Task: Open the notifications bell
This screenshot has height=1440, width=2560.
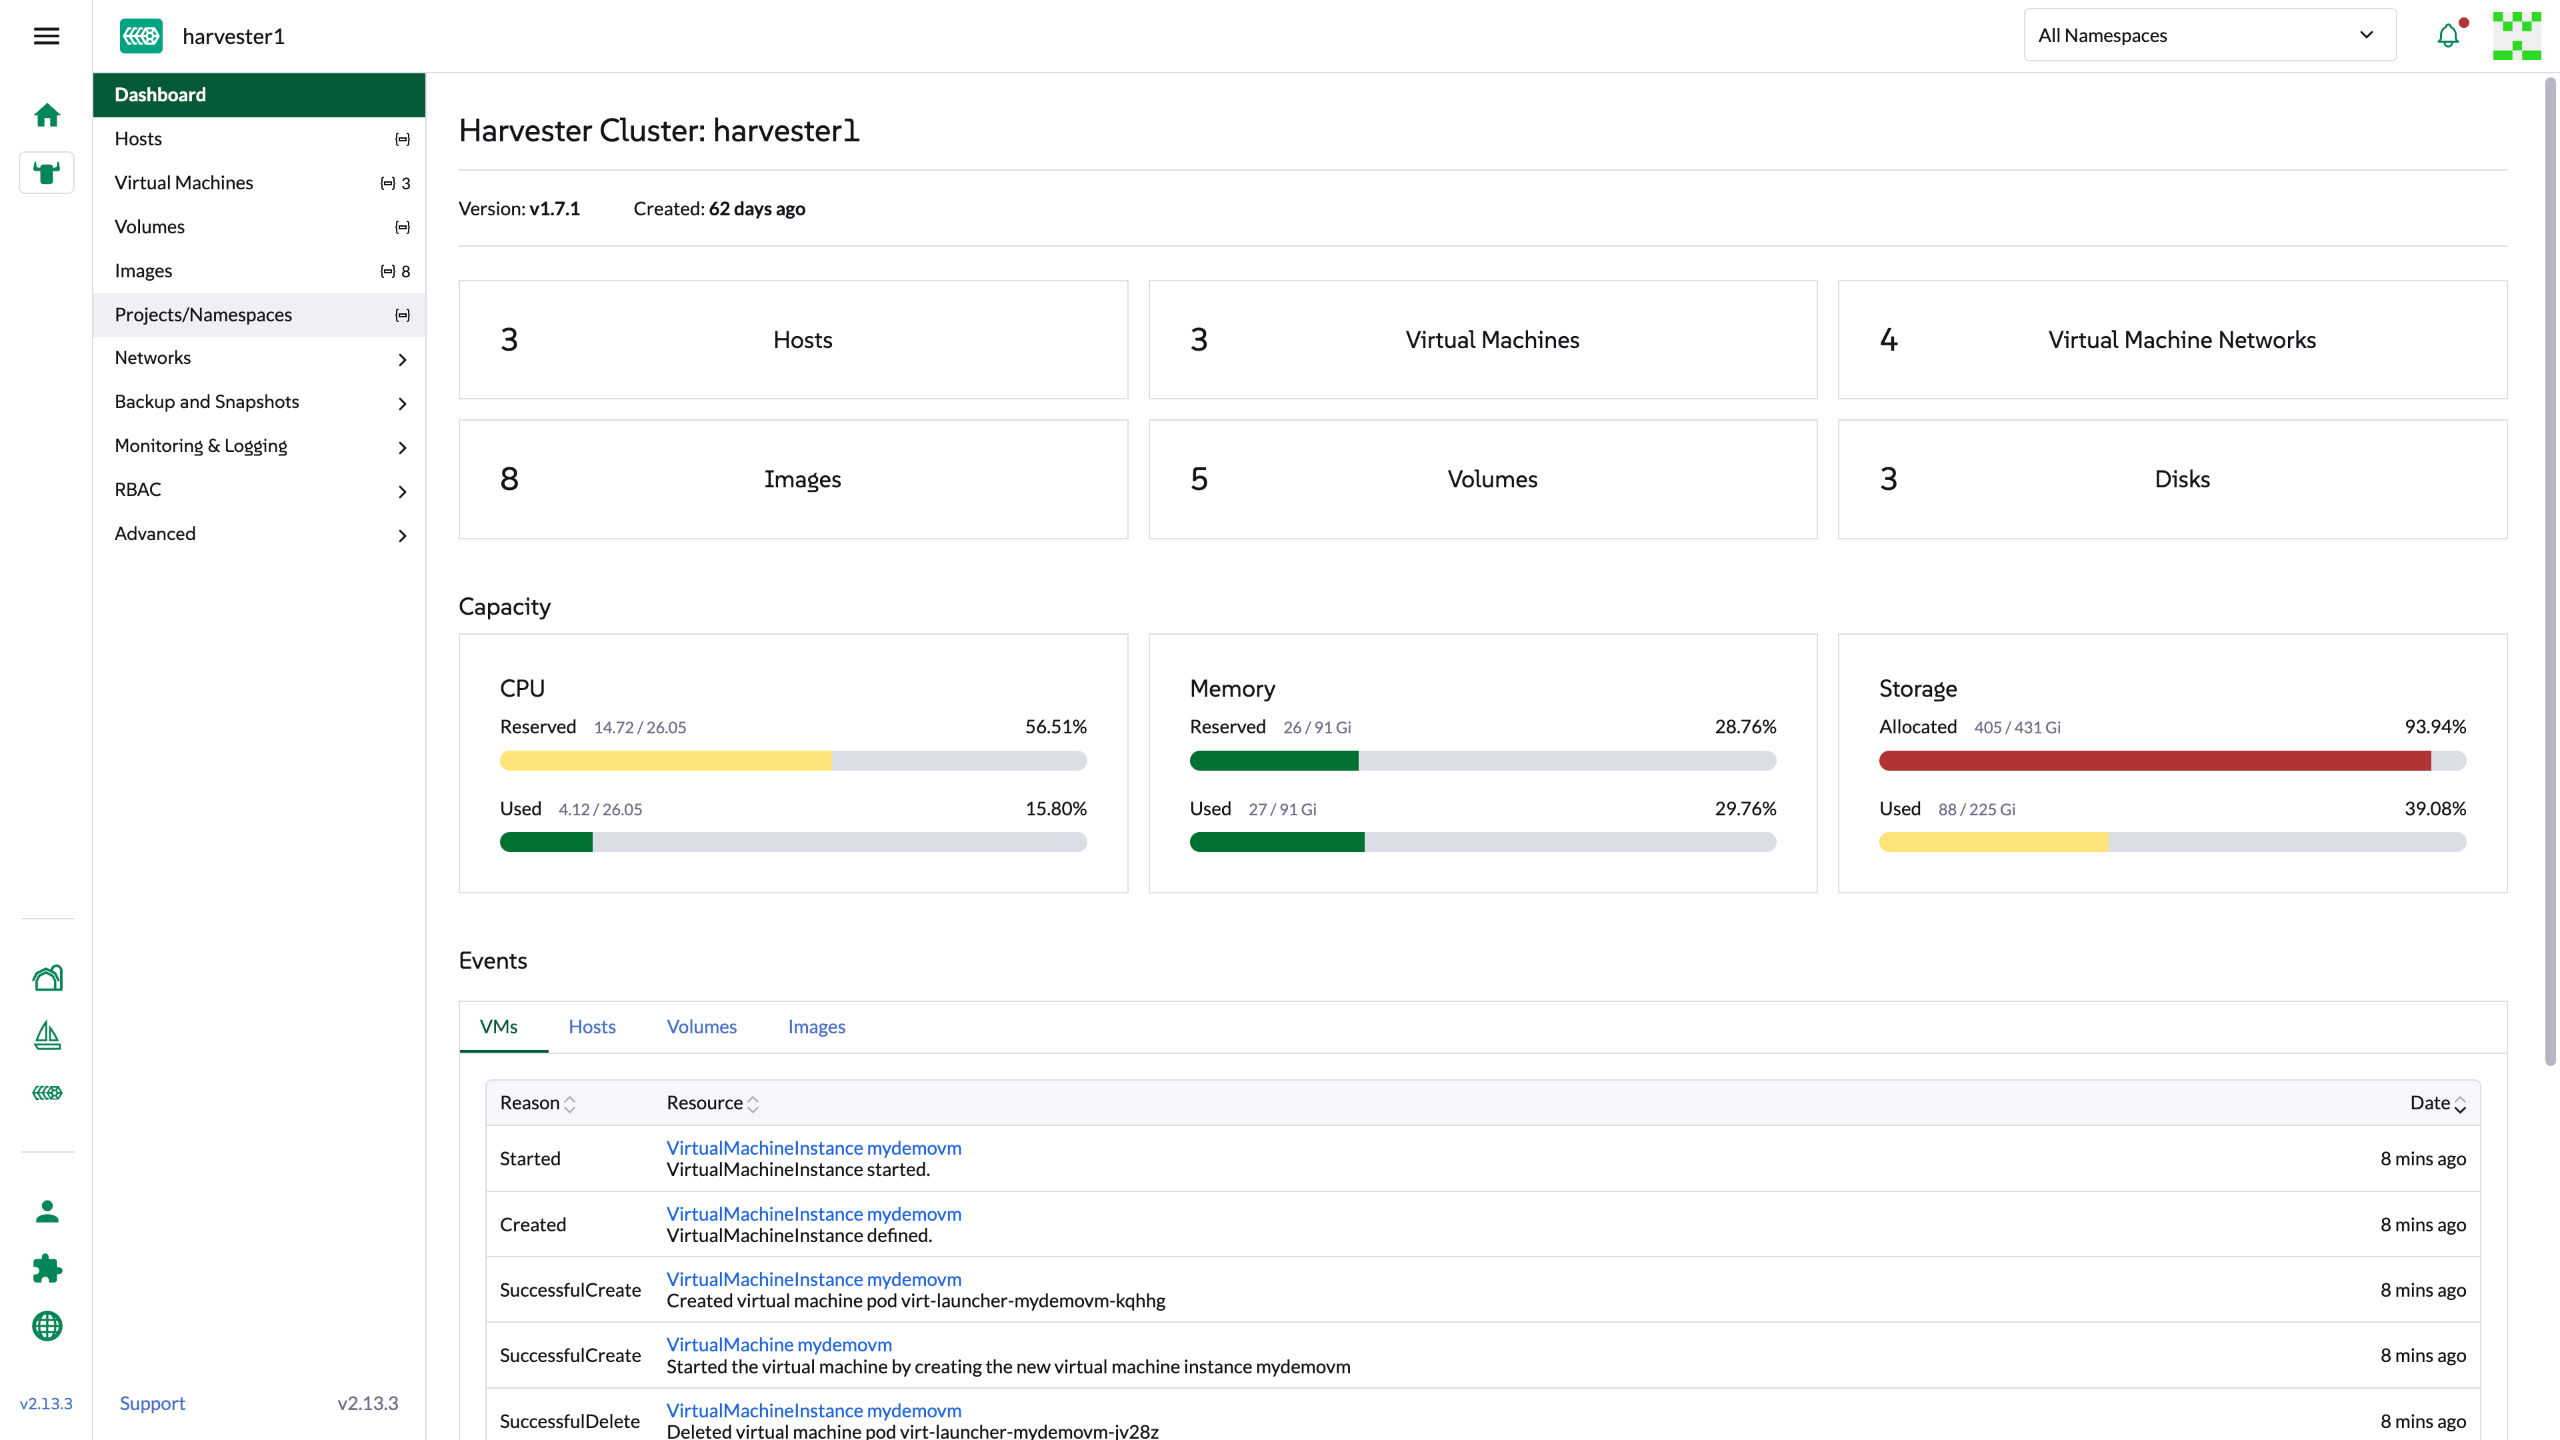Action: click(2447, 36)
